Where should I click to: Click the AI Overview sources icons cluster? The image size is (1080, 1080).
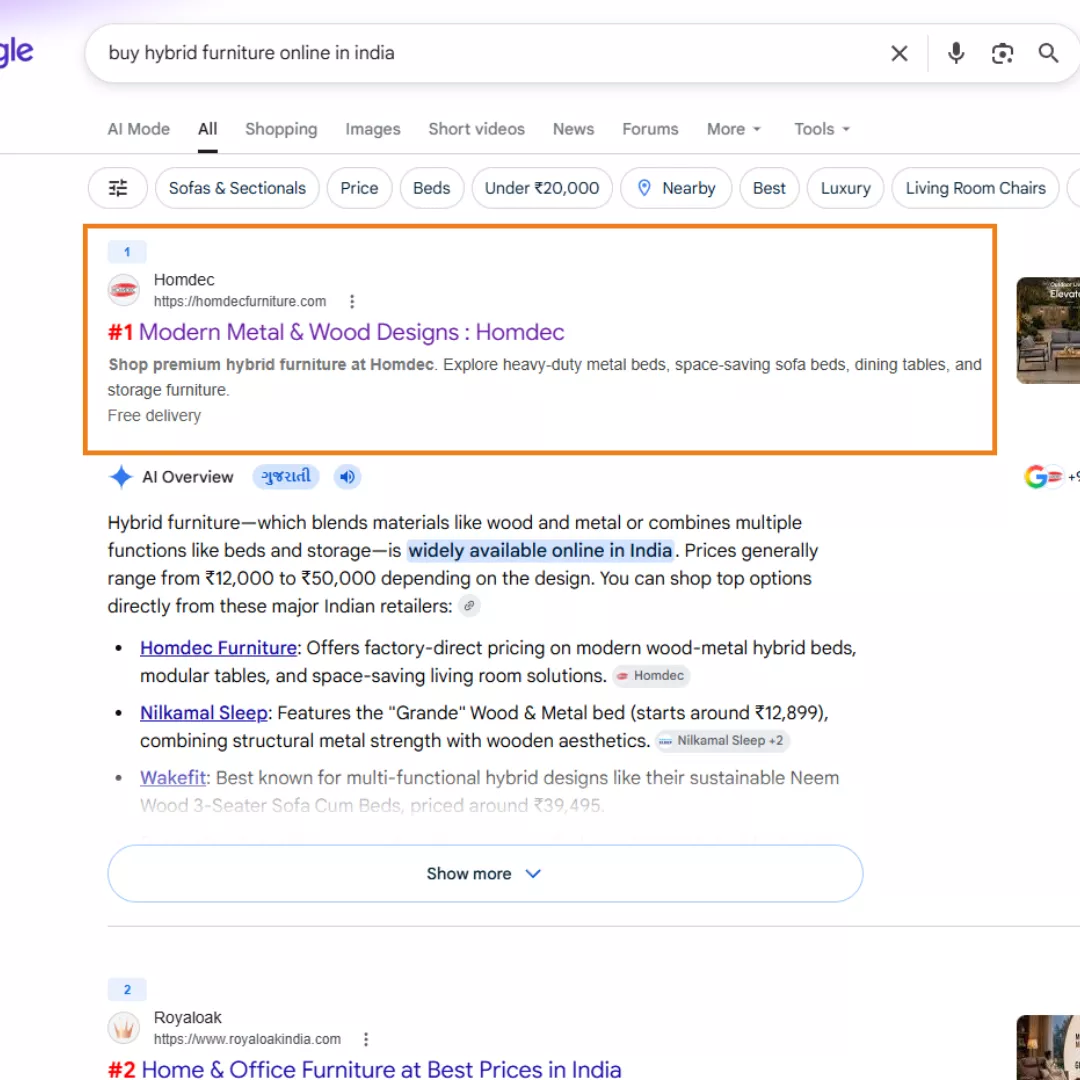click(x=1051, y=477)
